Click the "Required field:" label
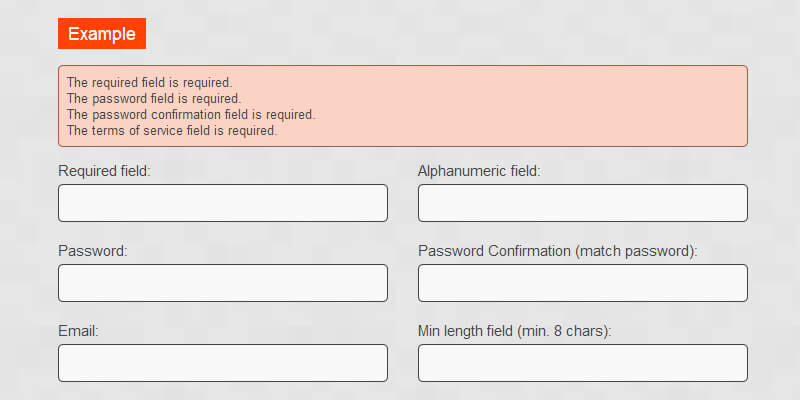Image resolution: width=800 pixels, height=400 pixels. pos(104,171)
